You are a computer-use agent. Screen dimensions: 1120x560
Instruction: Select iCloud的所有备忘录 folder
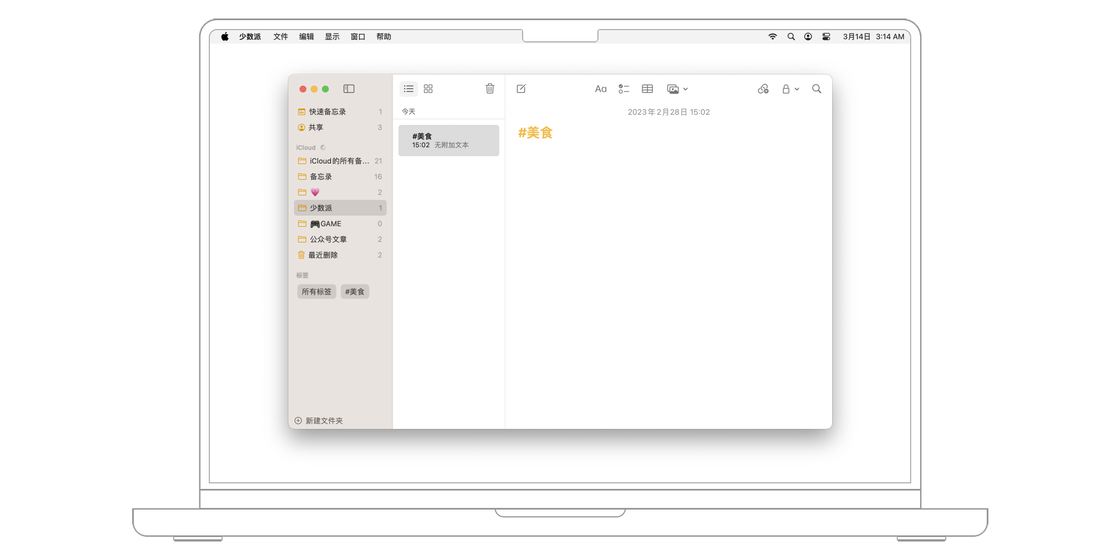(340, 161)
